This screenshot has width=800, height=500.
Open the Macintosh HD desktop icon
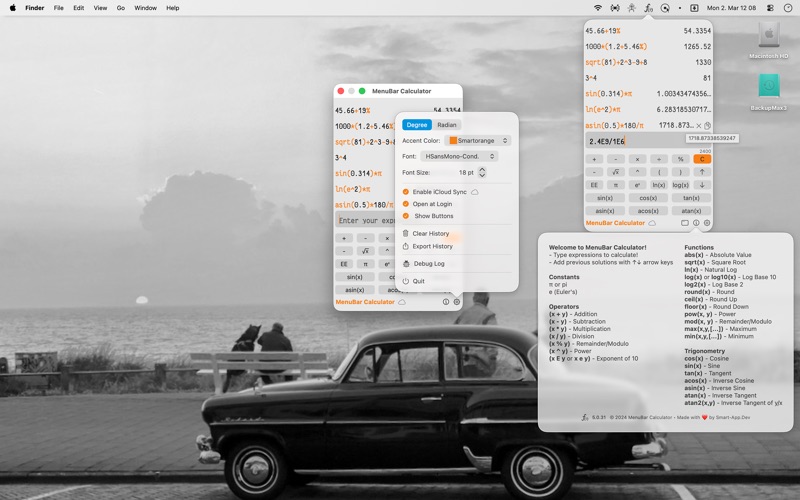[768, 36]
